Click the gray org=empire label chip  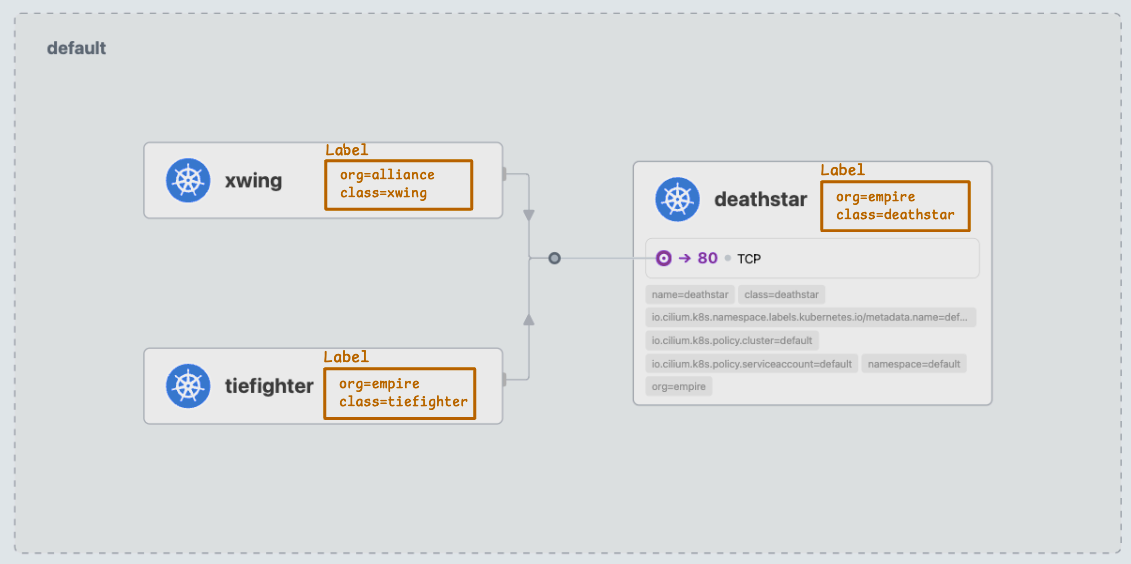pyautogui.click(x=679, y=387)
